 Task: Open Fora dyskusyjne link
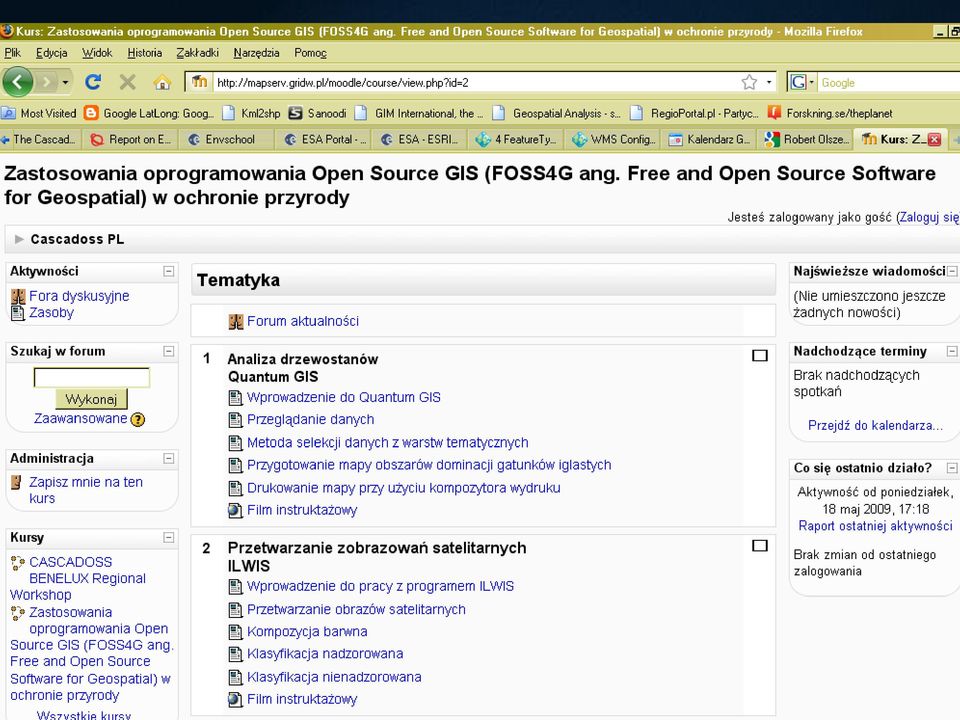(79, 296)
